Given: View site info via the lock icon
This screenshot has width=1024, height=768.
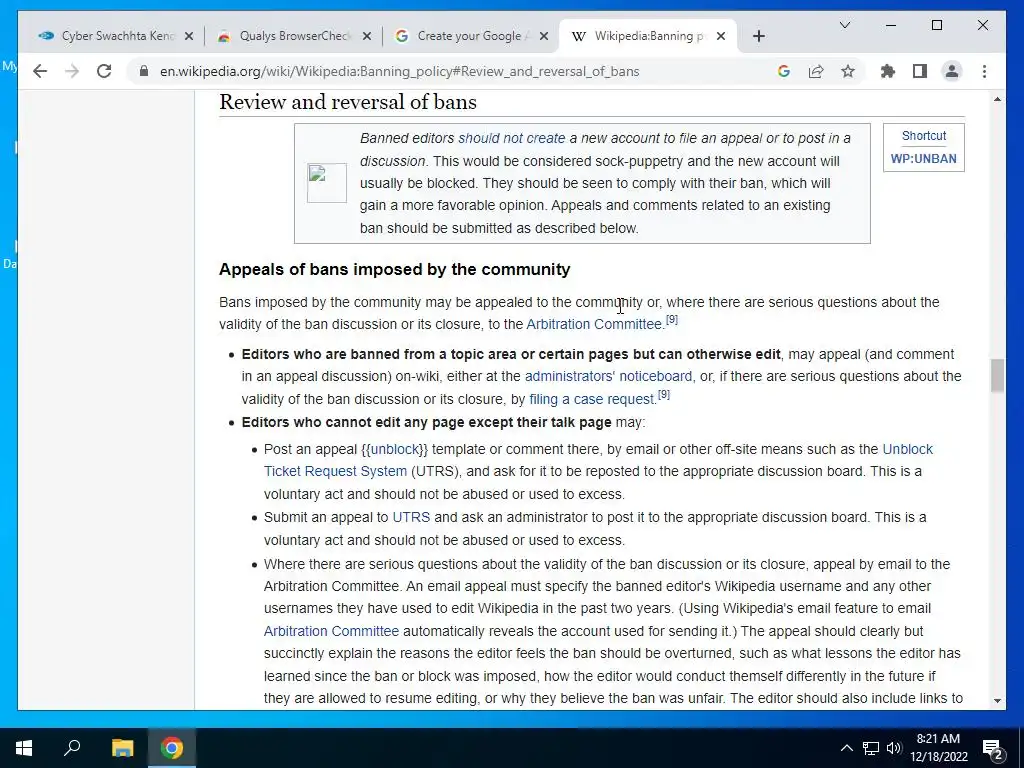Looking at the screenshot, I should pos(144,71).
